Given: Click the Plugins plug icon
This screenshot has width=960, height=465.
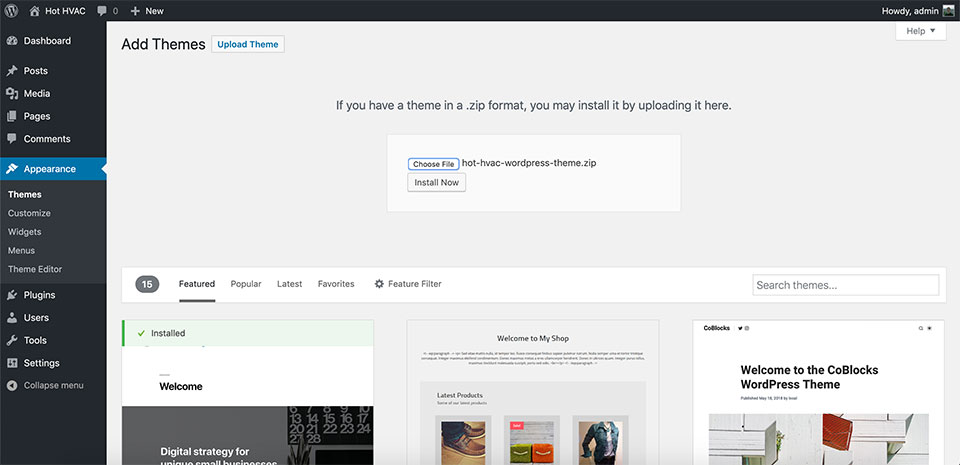Looking at the screenshot, I should (12, 295).
